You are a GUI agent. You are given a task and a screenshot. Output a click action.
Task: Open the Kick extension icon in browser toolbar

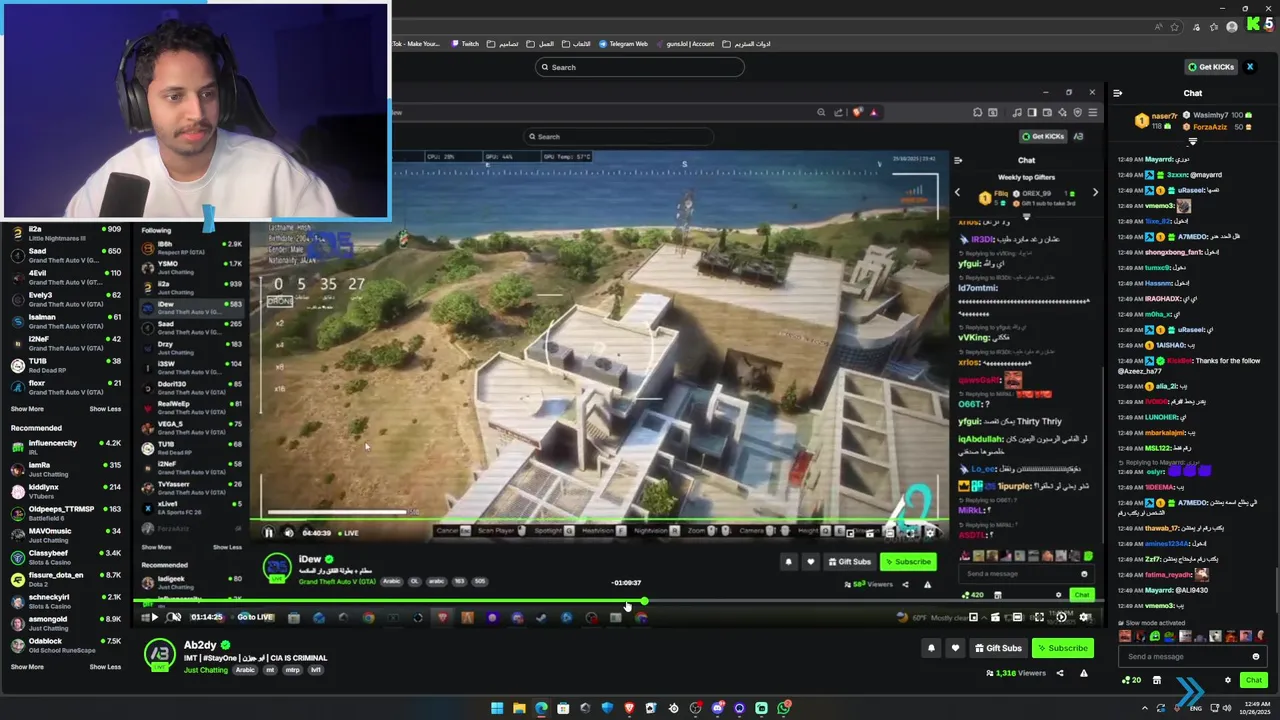[x=1251, y=26]
